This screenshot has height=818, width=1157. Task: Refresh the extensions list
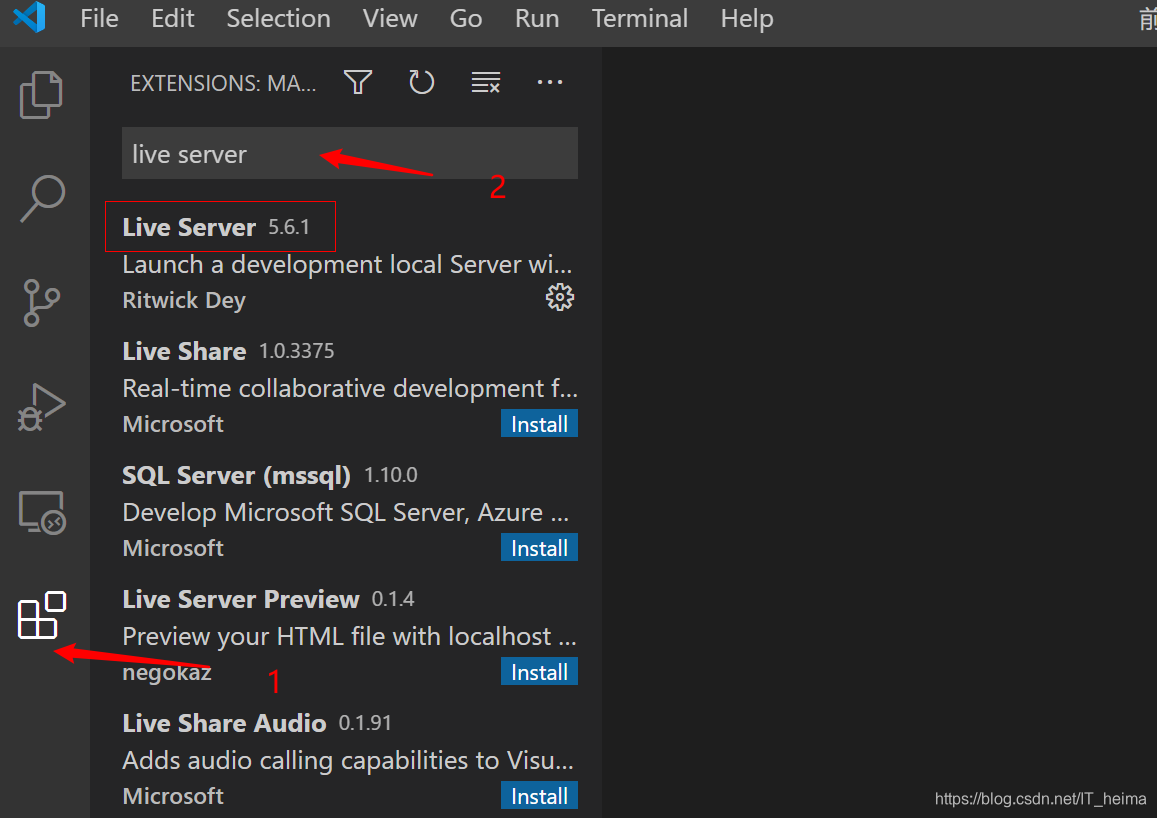[421, 82]
